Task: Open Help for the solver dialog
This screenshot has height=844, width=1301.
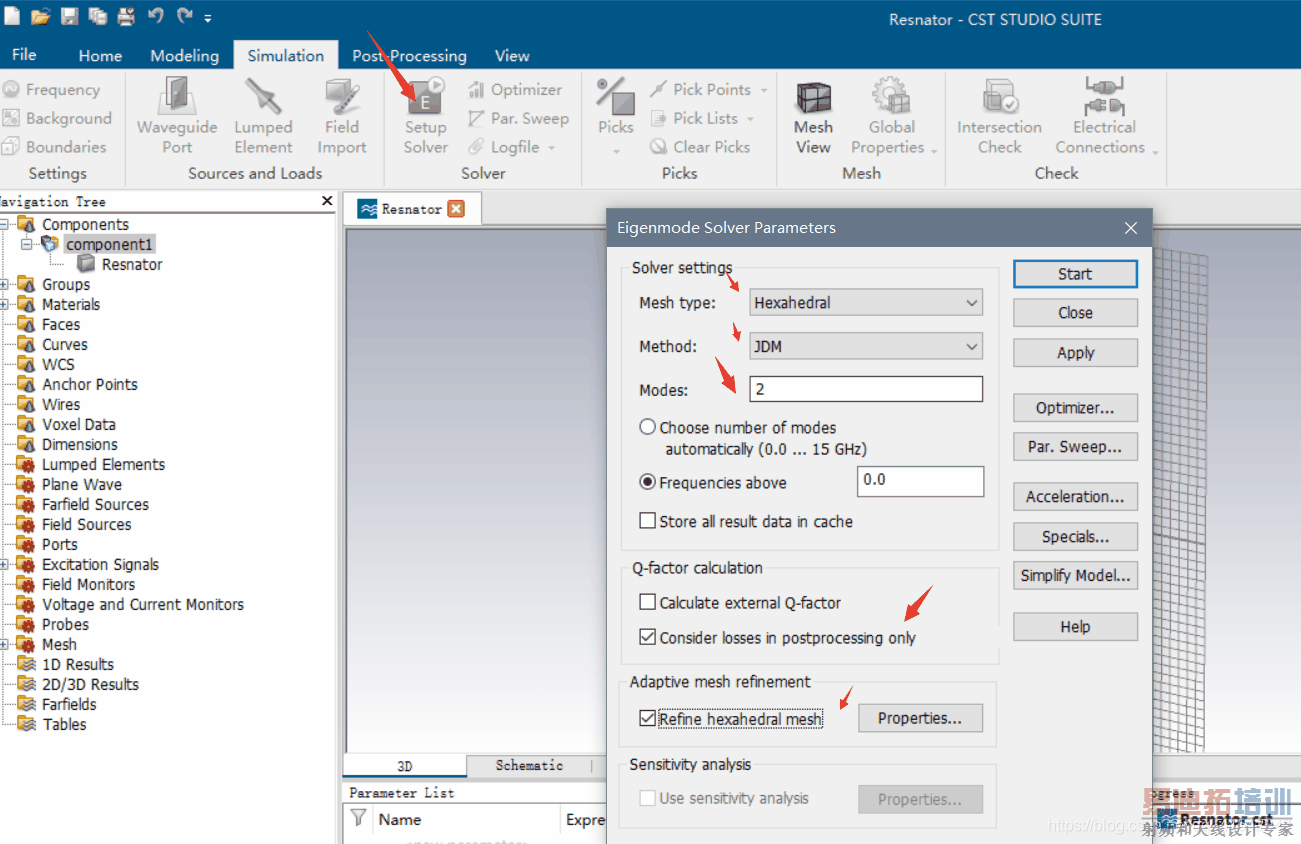Action: (x=1075, y=627)
